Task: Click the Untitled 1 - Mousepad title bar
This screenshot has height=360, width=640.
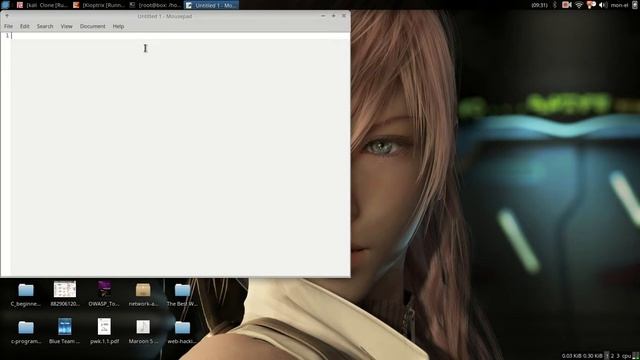Action: click(x=164, y=16)
